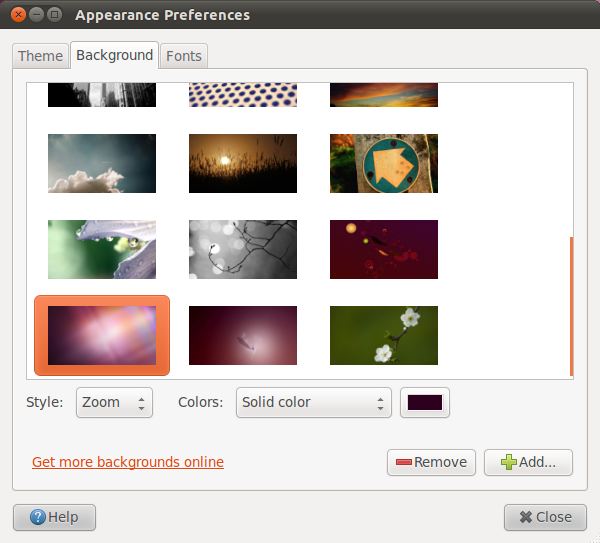This screenshot has height=543, width=600.
Task: Open Help for Appearance Preferences
Action: 54,517
